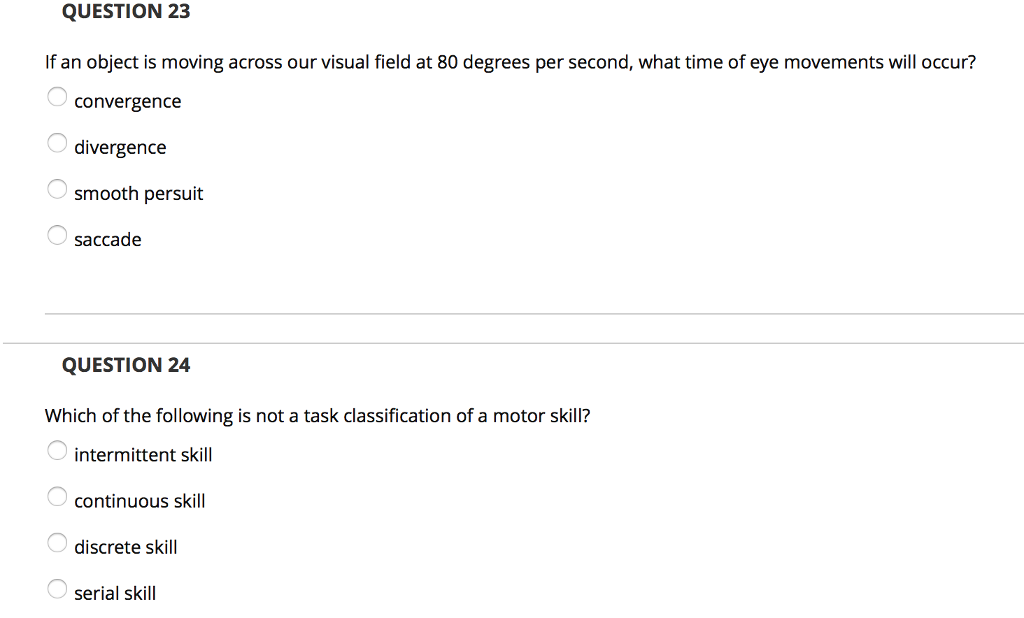Click the intermittent skill answer label
This screenshot has height=618, width=1024.
[143, 454]
